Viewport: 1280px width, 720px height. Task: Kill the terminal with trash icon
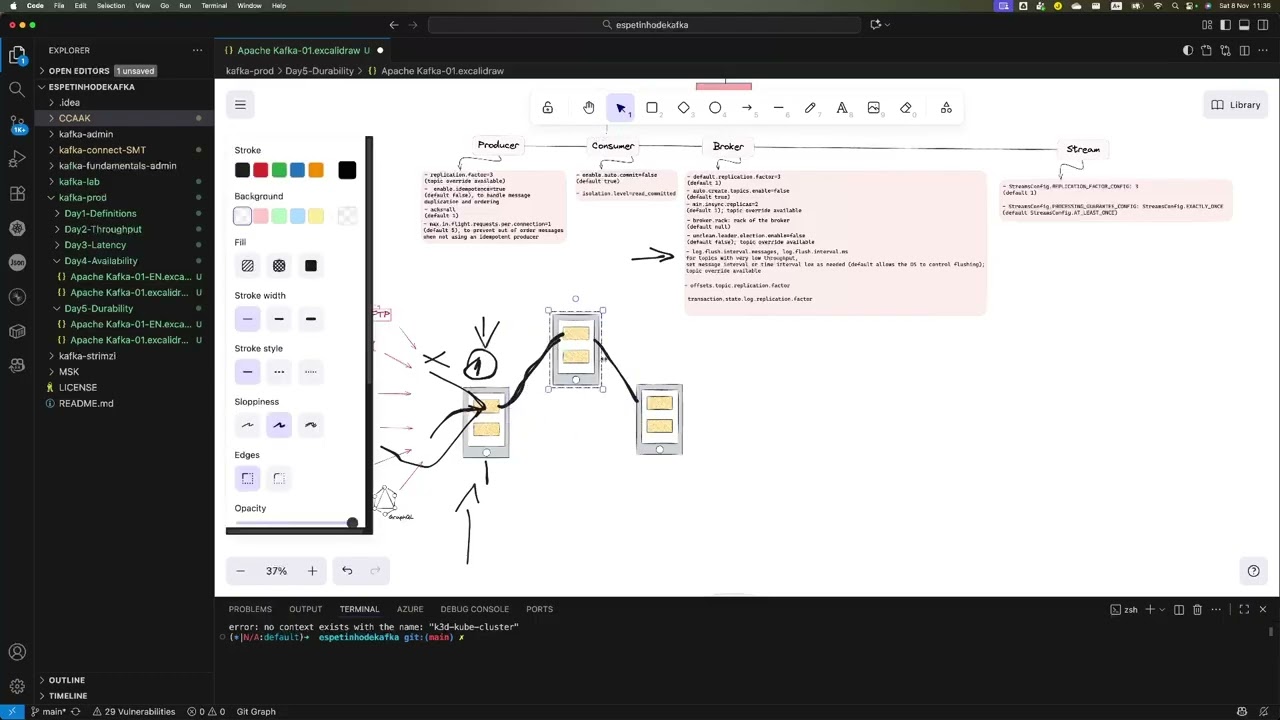(x=1197, y=609)
